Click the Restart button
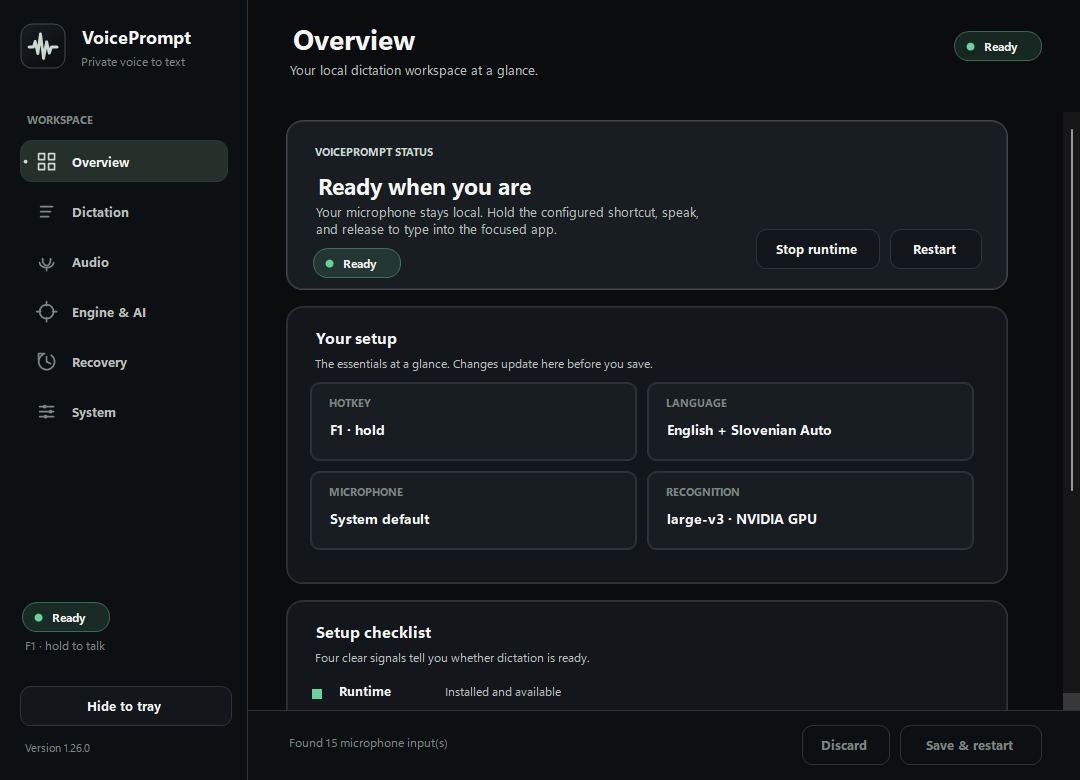1080x780 pixels. point(935,249)
